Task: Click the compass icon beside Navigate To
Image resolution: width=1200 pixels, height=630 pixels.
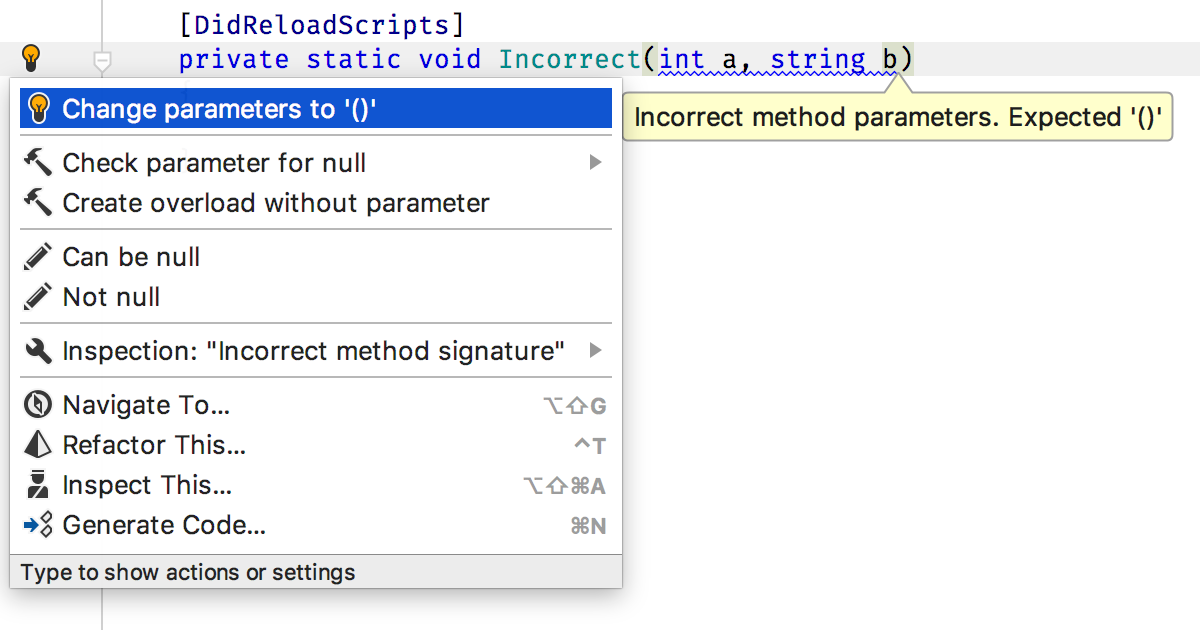Action: tap(38, 405)
